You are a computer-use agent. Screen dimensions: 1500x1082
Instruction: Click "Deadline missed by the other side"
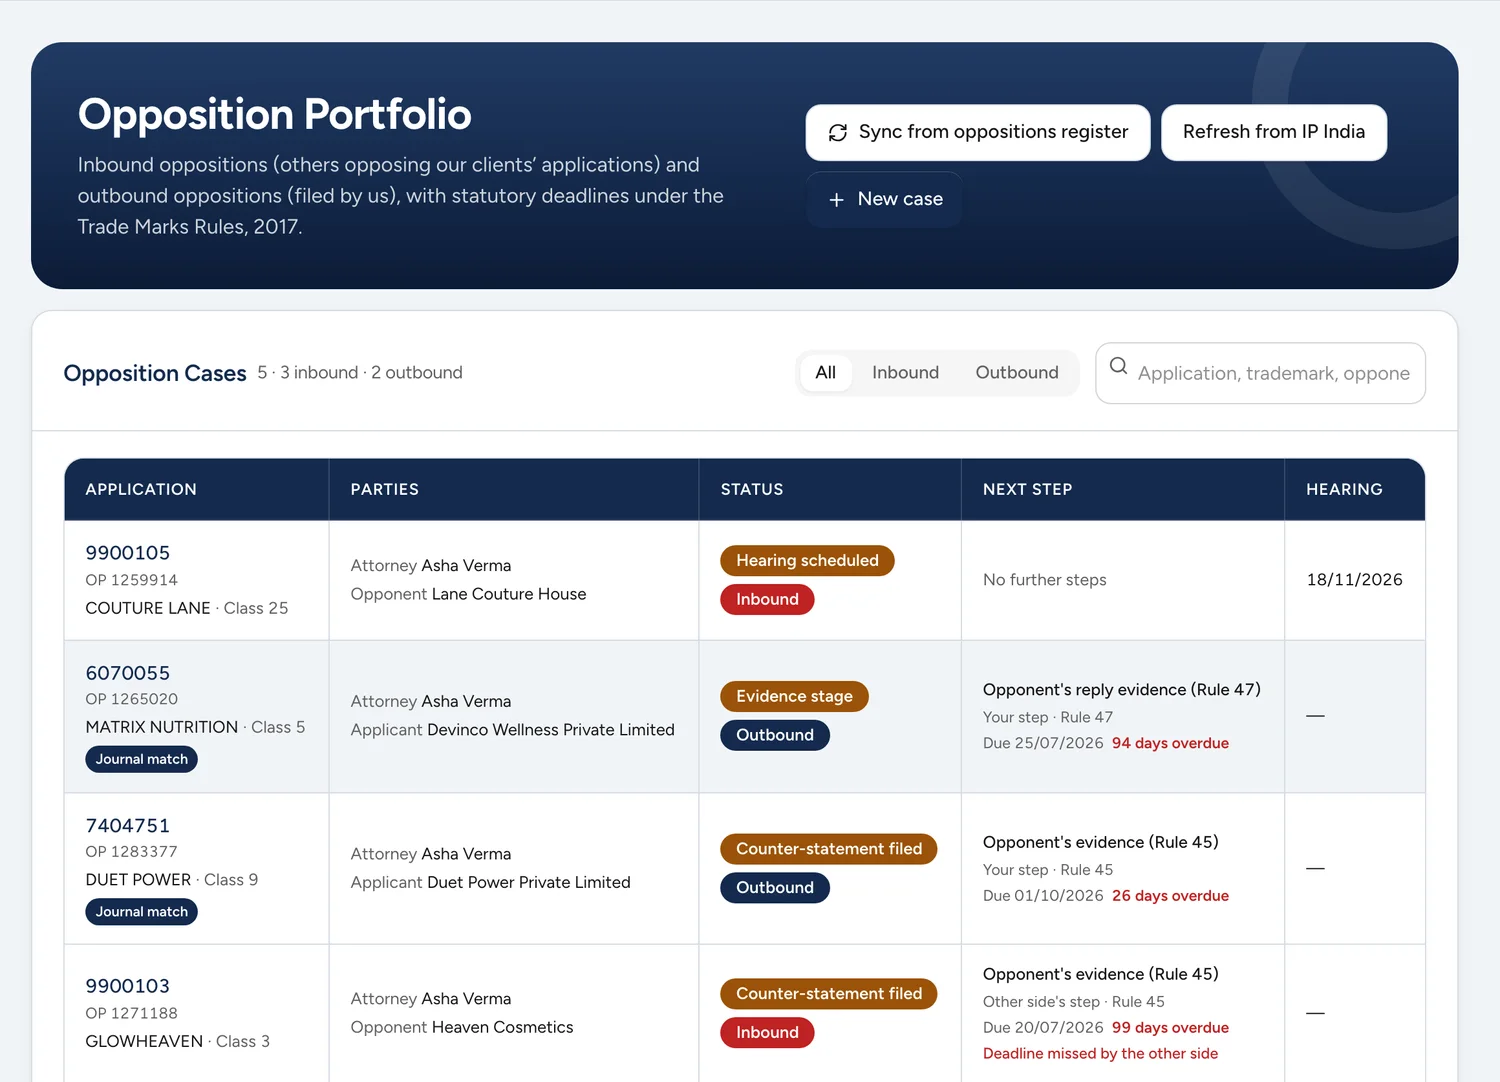tap(1100, 1054)
